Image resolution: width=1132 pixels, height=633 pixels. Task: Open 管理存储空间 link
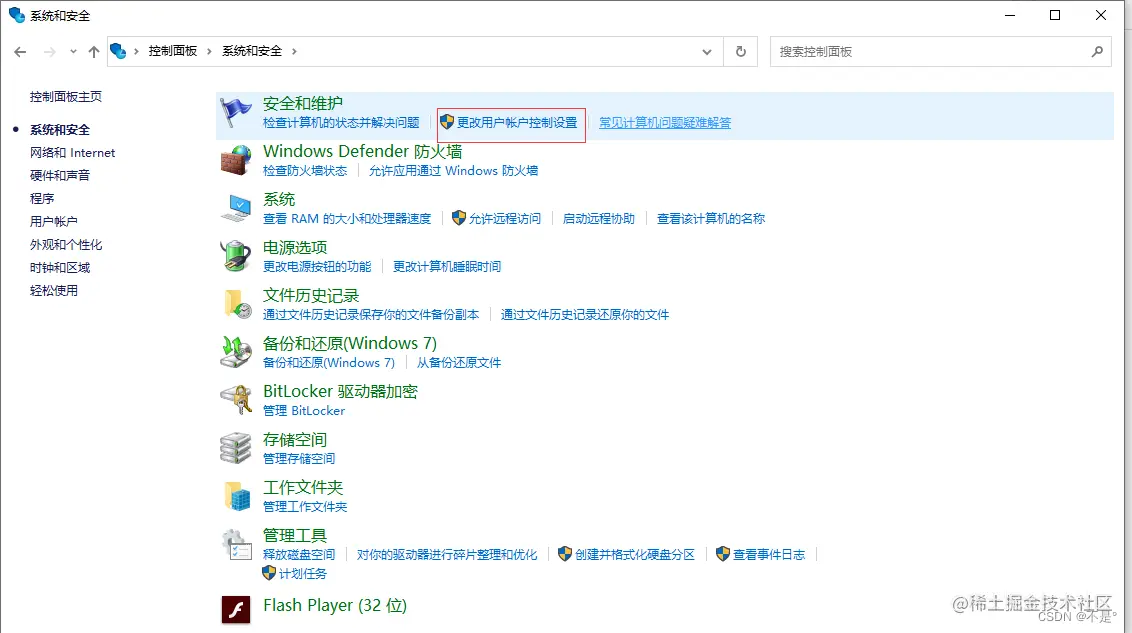tap(299, 459)
